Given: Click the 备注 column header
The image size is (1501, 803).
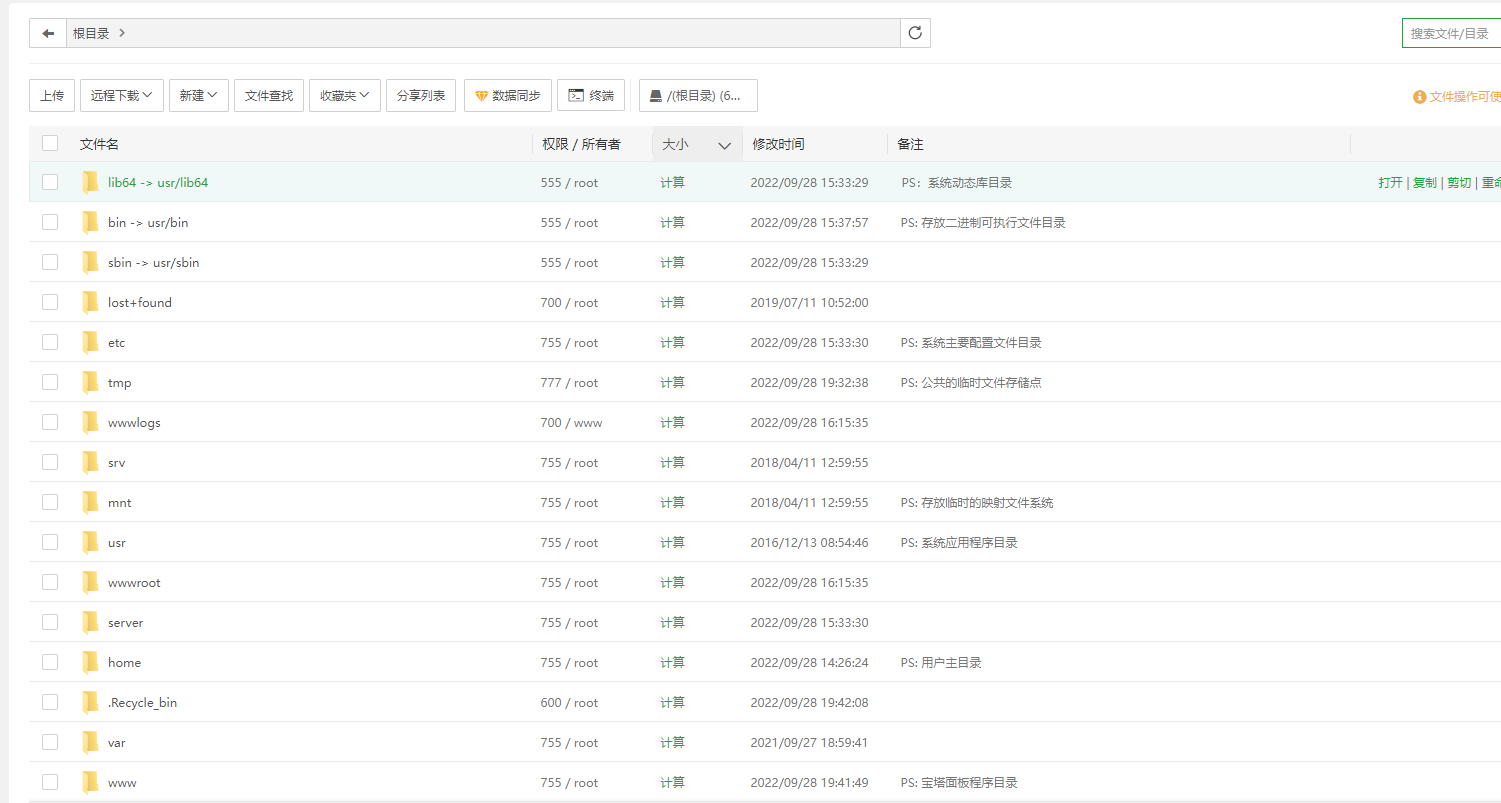Looking at the screenshot, I should (910, 144).
